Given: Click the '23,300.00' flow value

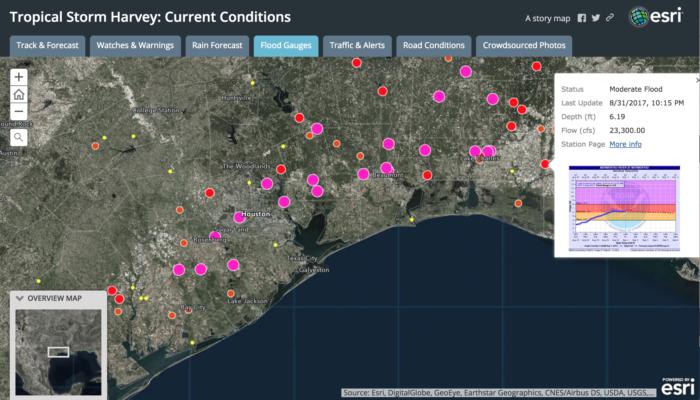Looking at the screenshot, I should click(x=627, y=130).
